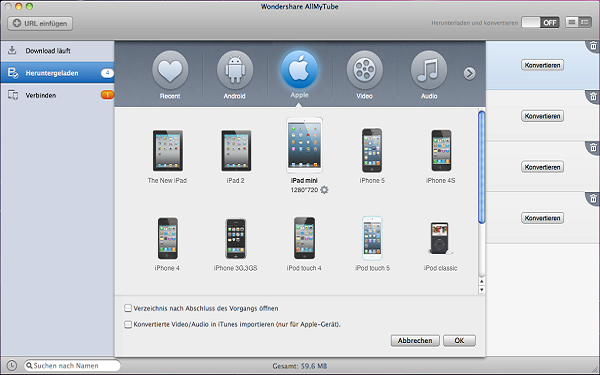Confirm with the OK button
Image resolution: width=600 pixels, height=375 pixels.
click(x=459, y=341)
